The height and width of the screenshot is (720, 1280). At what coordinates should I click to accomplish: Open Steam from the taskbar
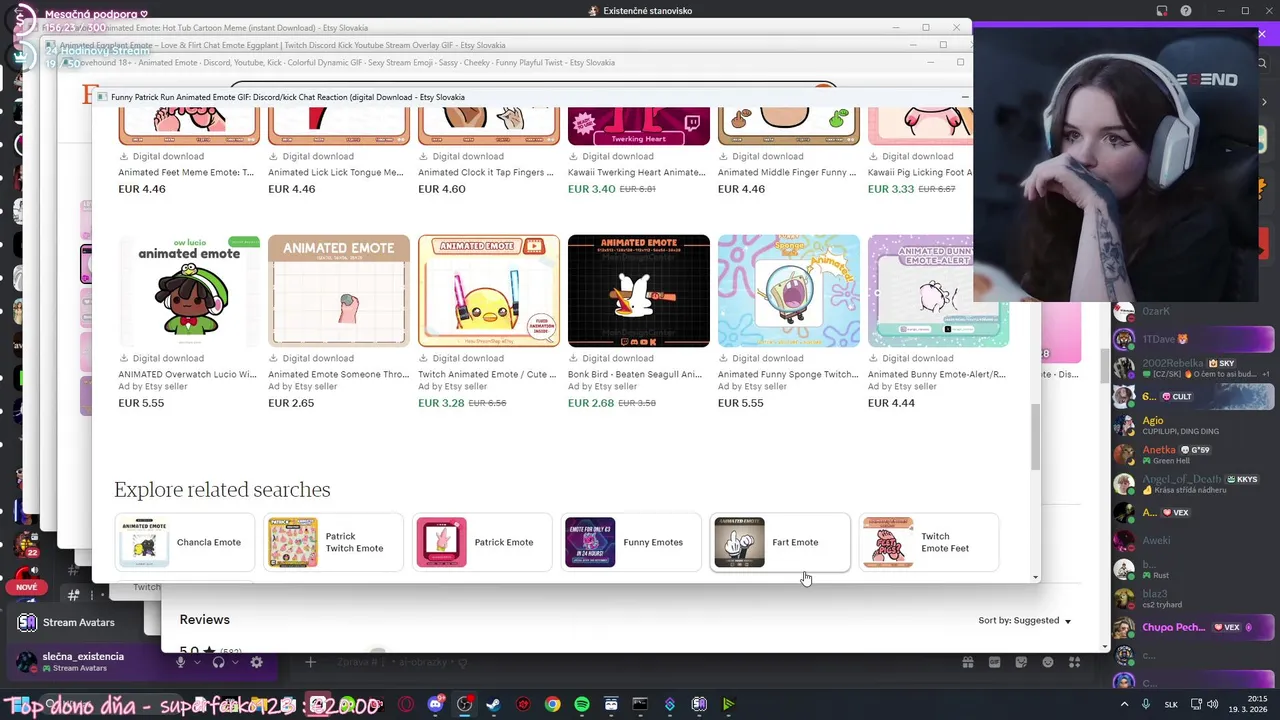coord(493,704)
